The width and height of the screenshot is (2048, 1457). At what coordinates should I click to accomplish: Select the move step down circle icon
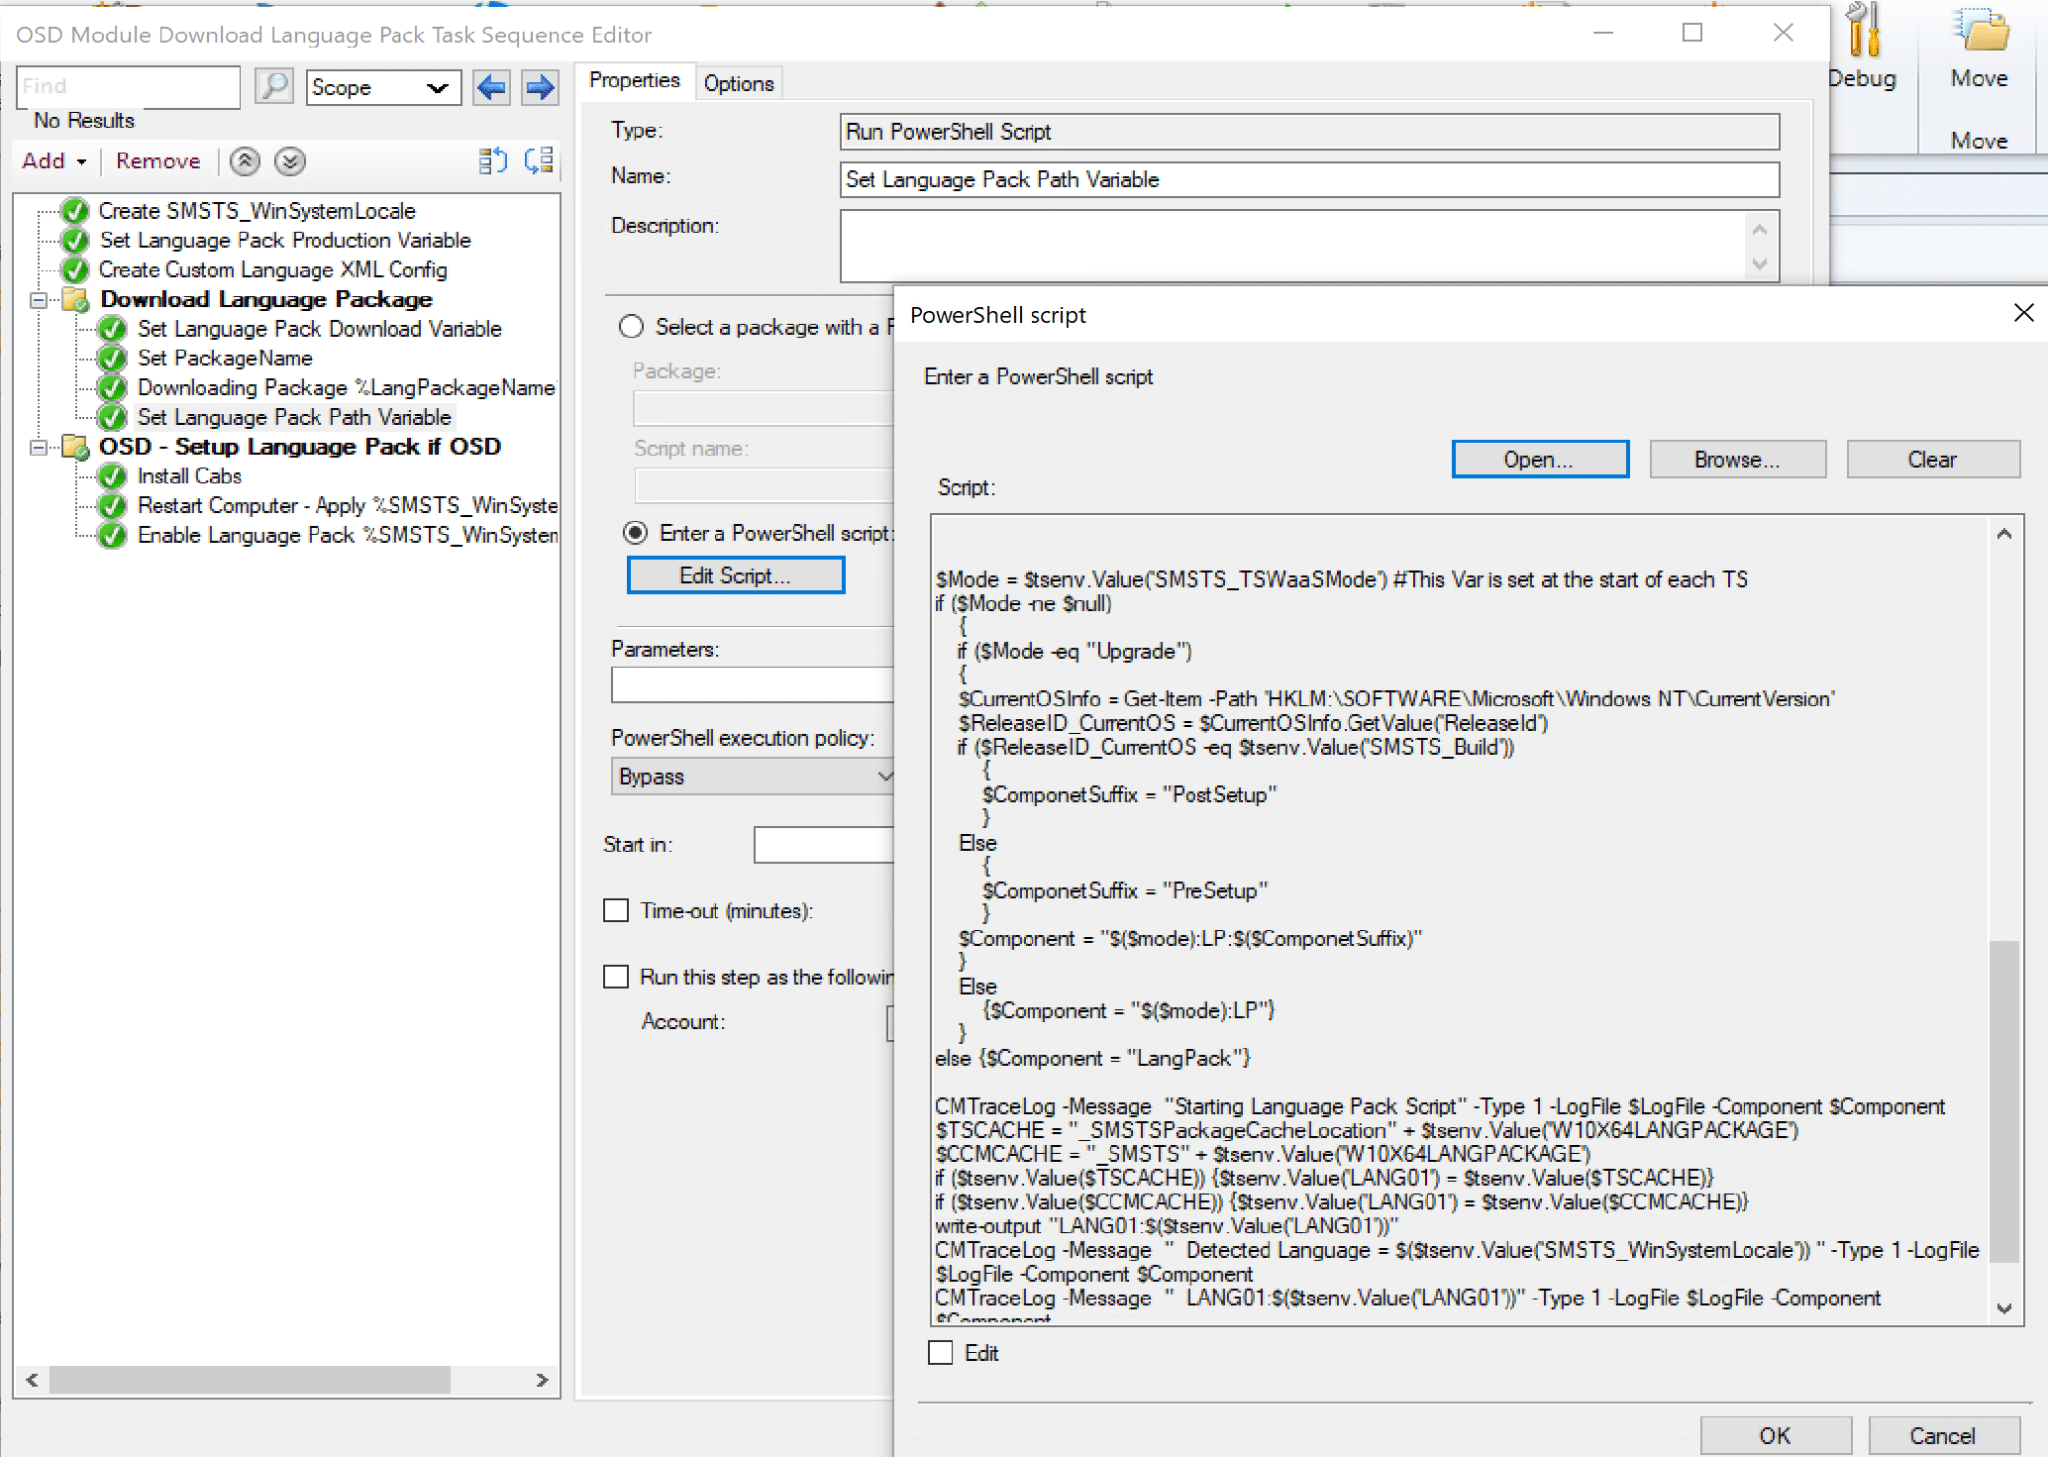pyautogui.click(x=289, y=161)
